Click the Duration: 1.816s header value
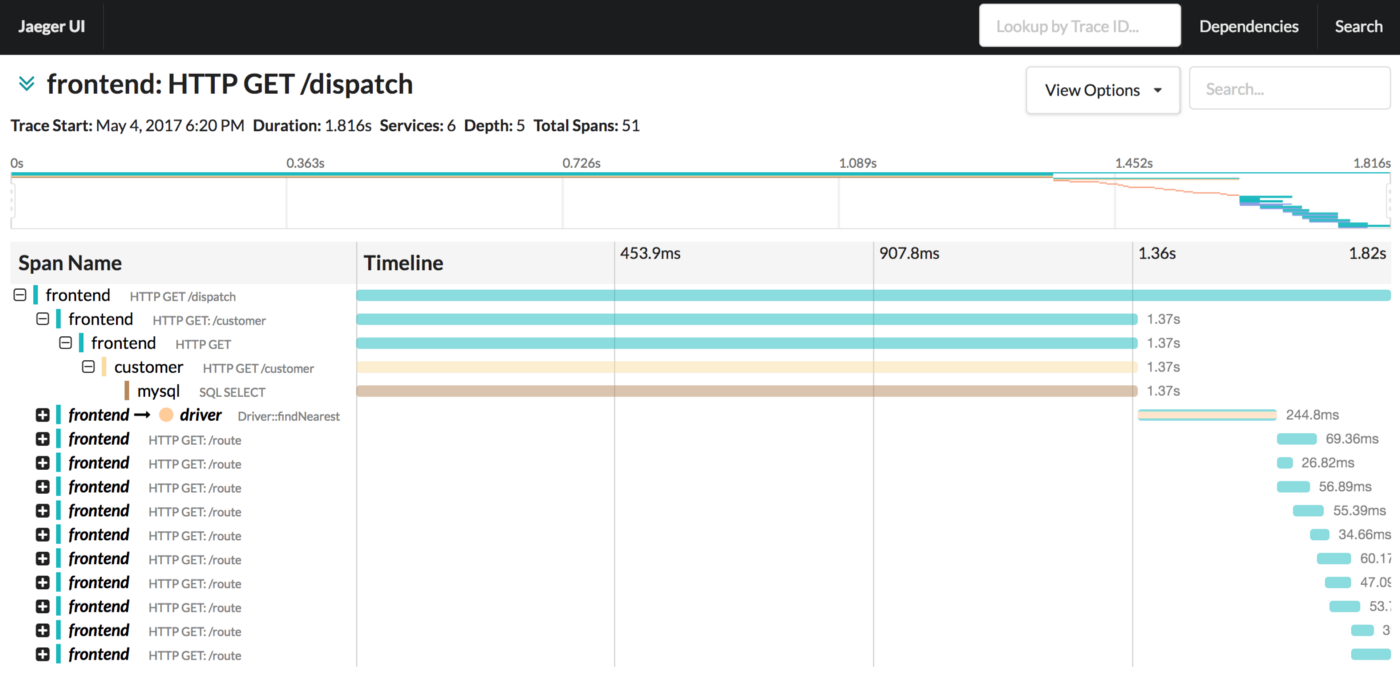This screenshot has height=686, width=1400. point(312,126)
